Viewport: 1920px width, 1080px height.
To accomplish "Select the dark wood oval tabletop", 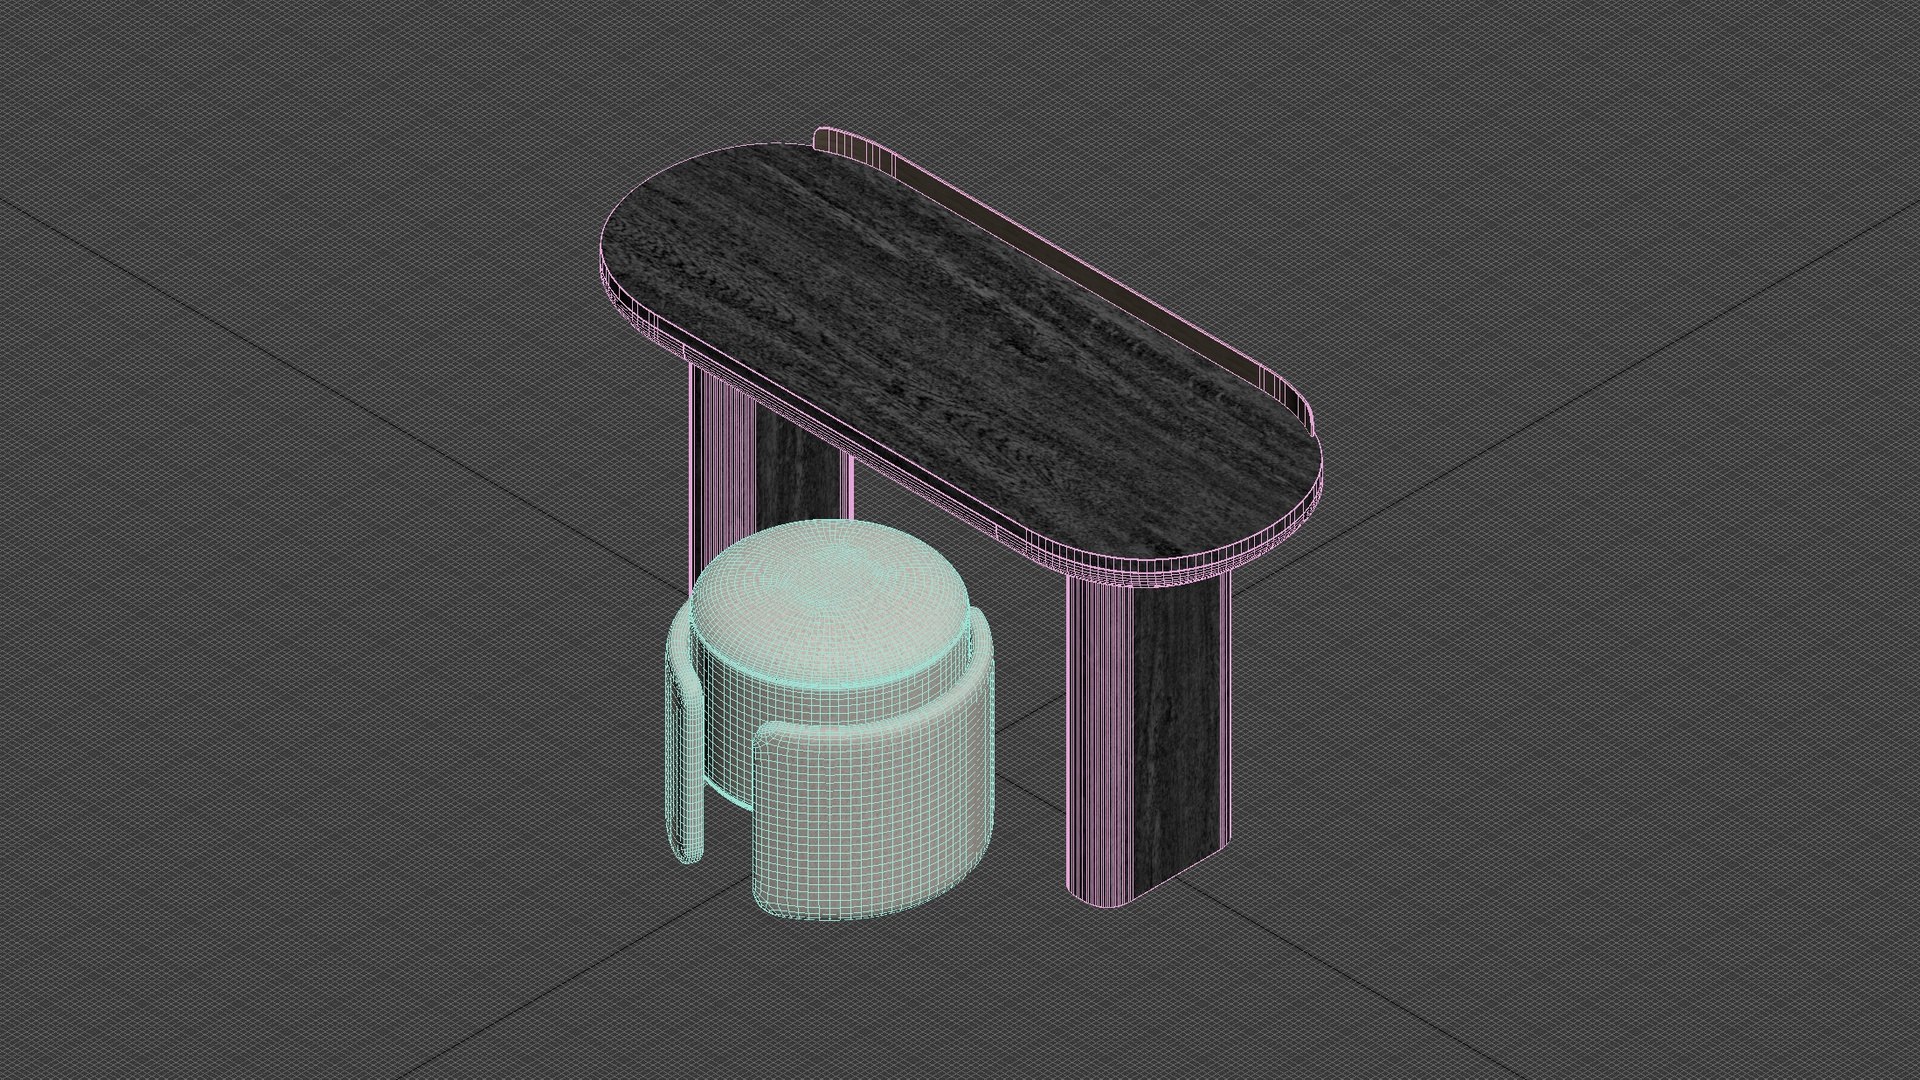I will tap(960, 360).
